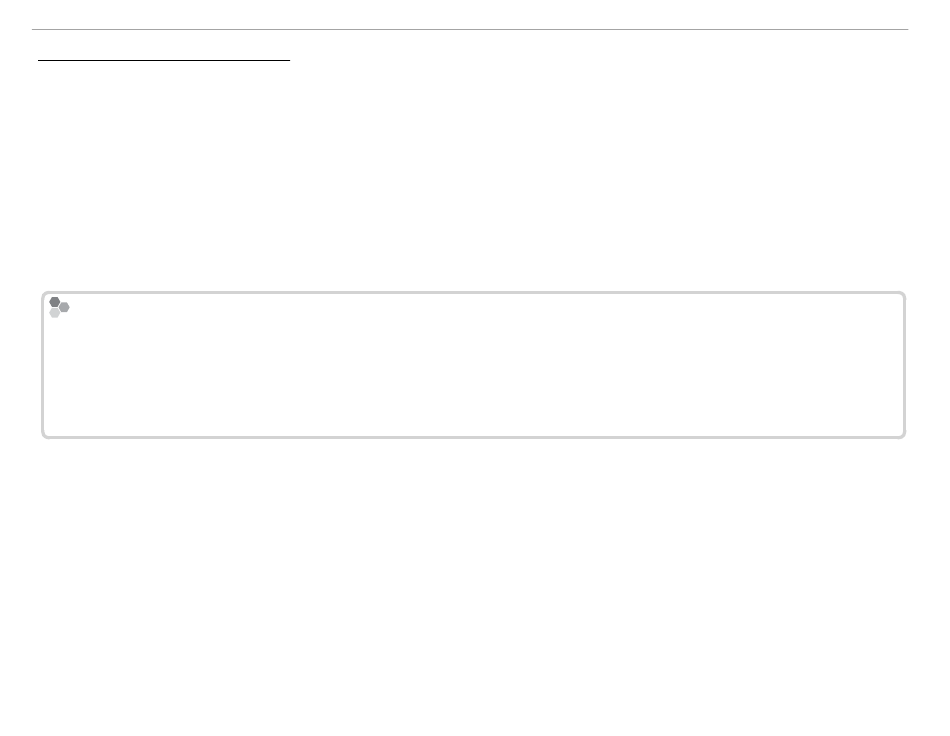Click the bottom-right corner of the rounded box
This screenshot has height=736, width=950.
[x=903, y=436]
